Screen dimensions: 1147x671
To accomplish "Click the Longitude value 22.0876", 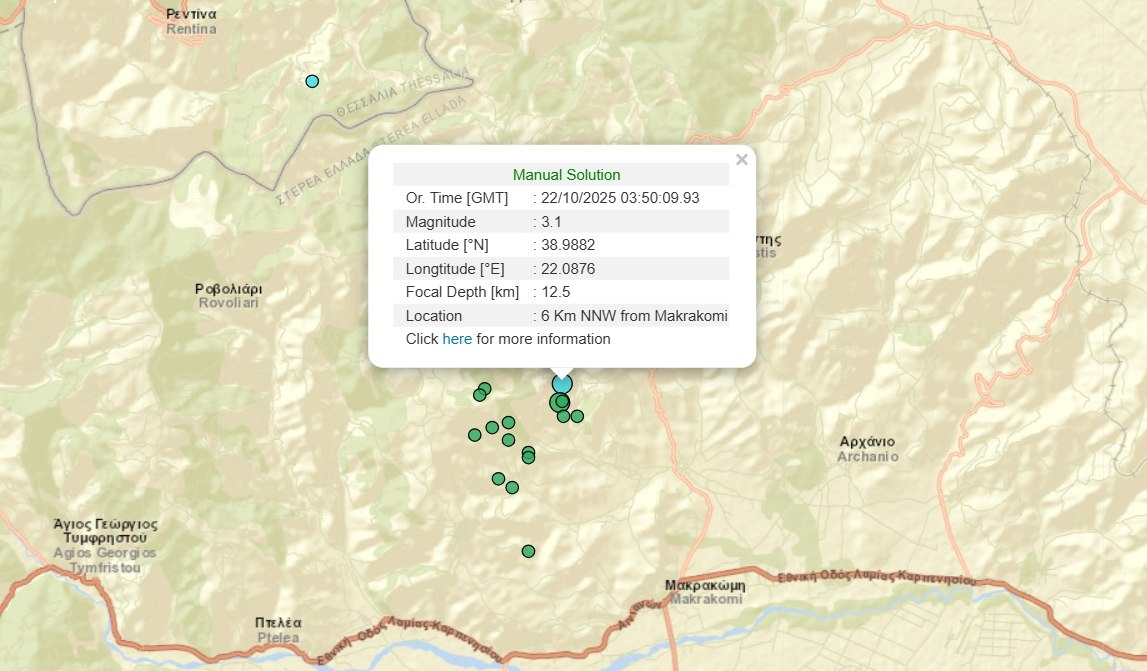I will tap(568, 269).
